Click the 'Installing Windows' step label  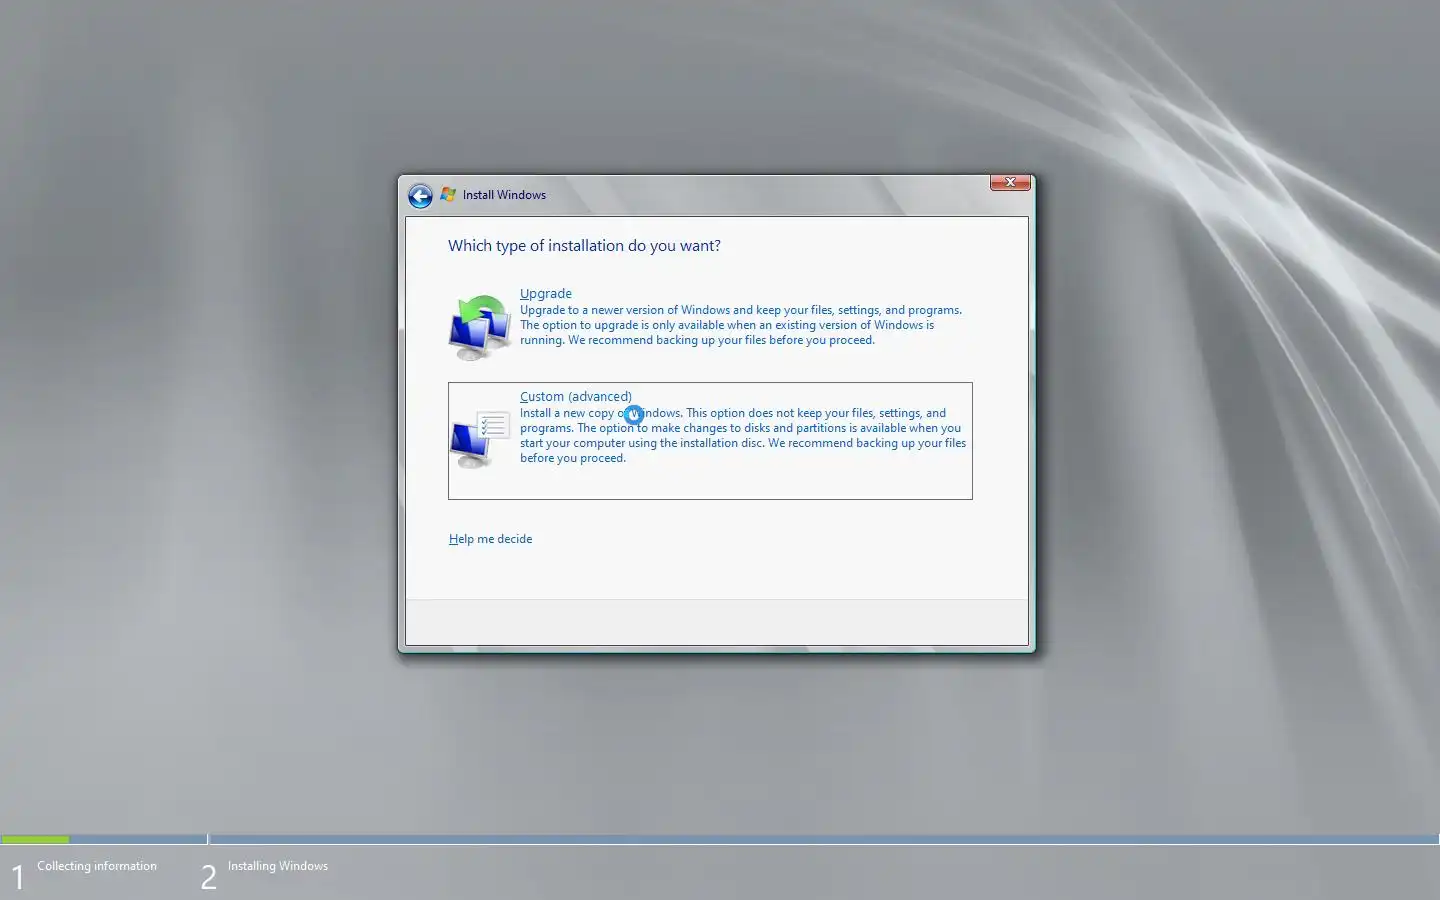click(278, 866)
